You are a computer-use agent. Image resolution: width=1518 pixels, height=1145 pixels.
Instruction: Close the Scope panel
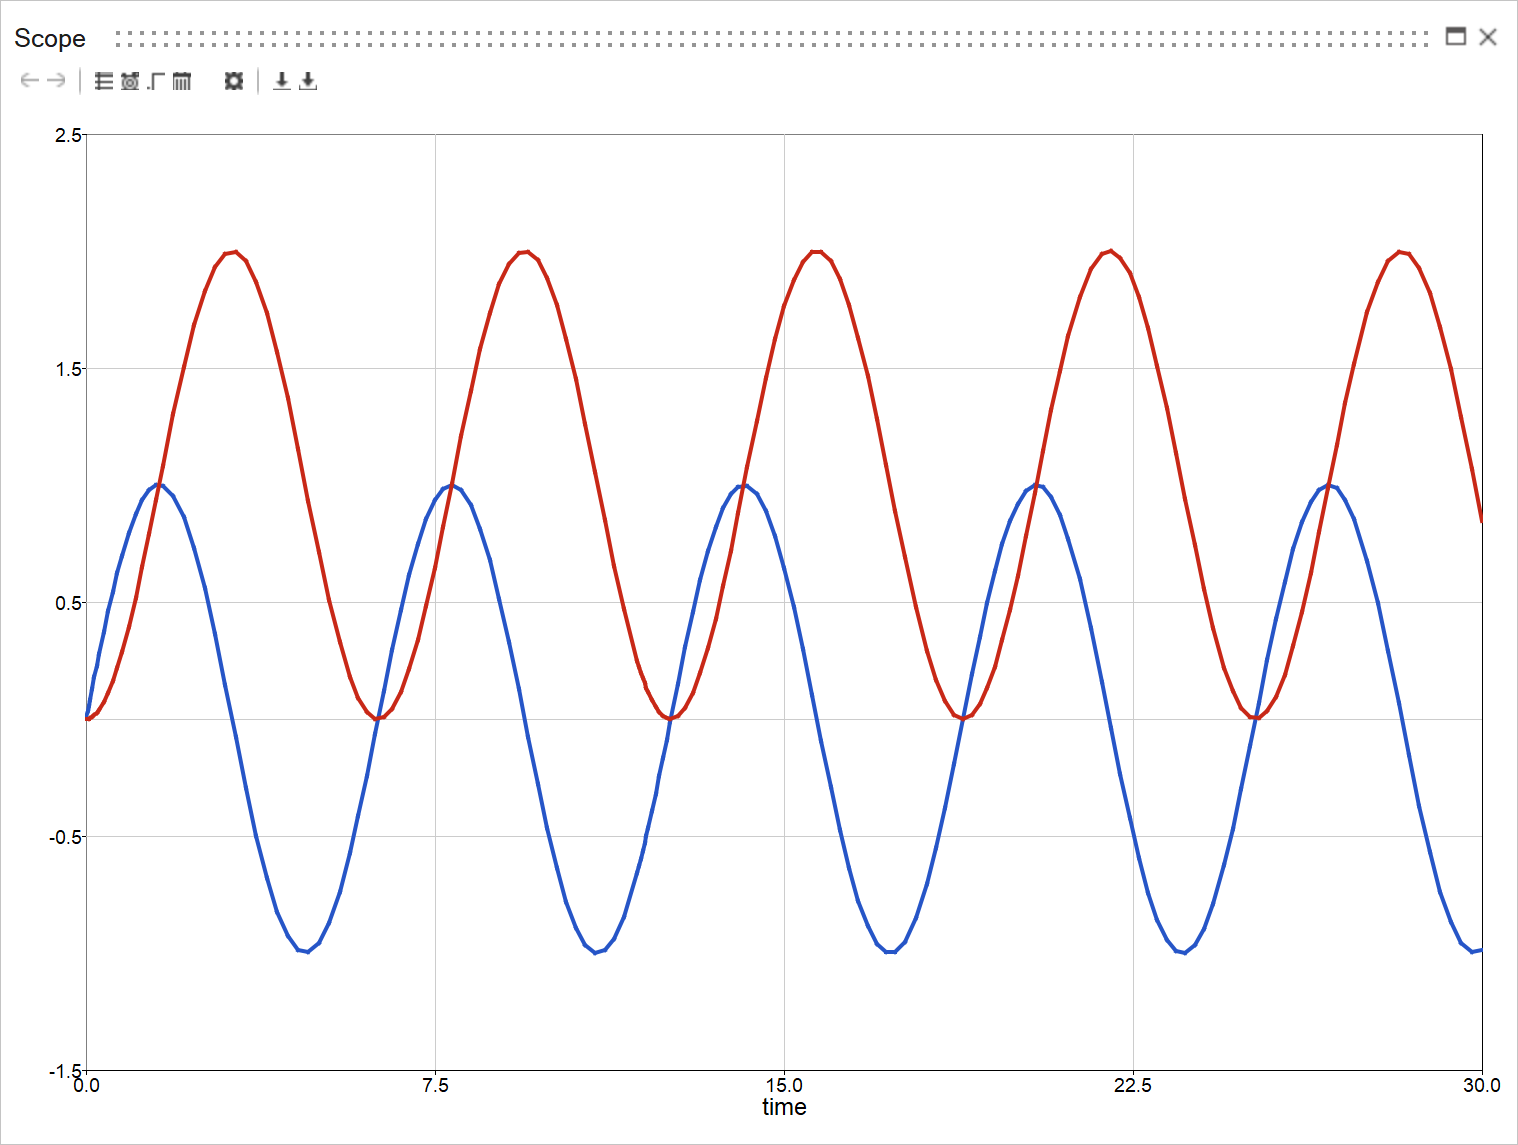point(1488,37)
